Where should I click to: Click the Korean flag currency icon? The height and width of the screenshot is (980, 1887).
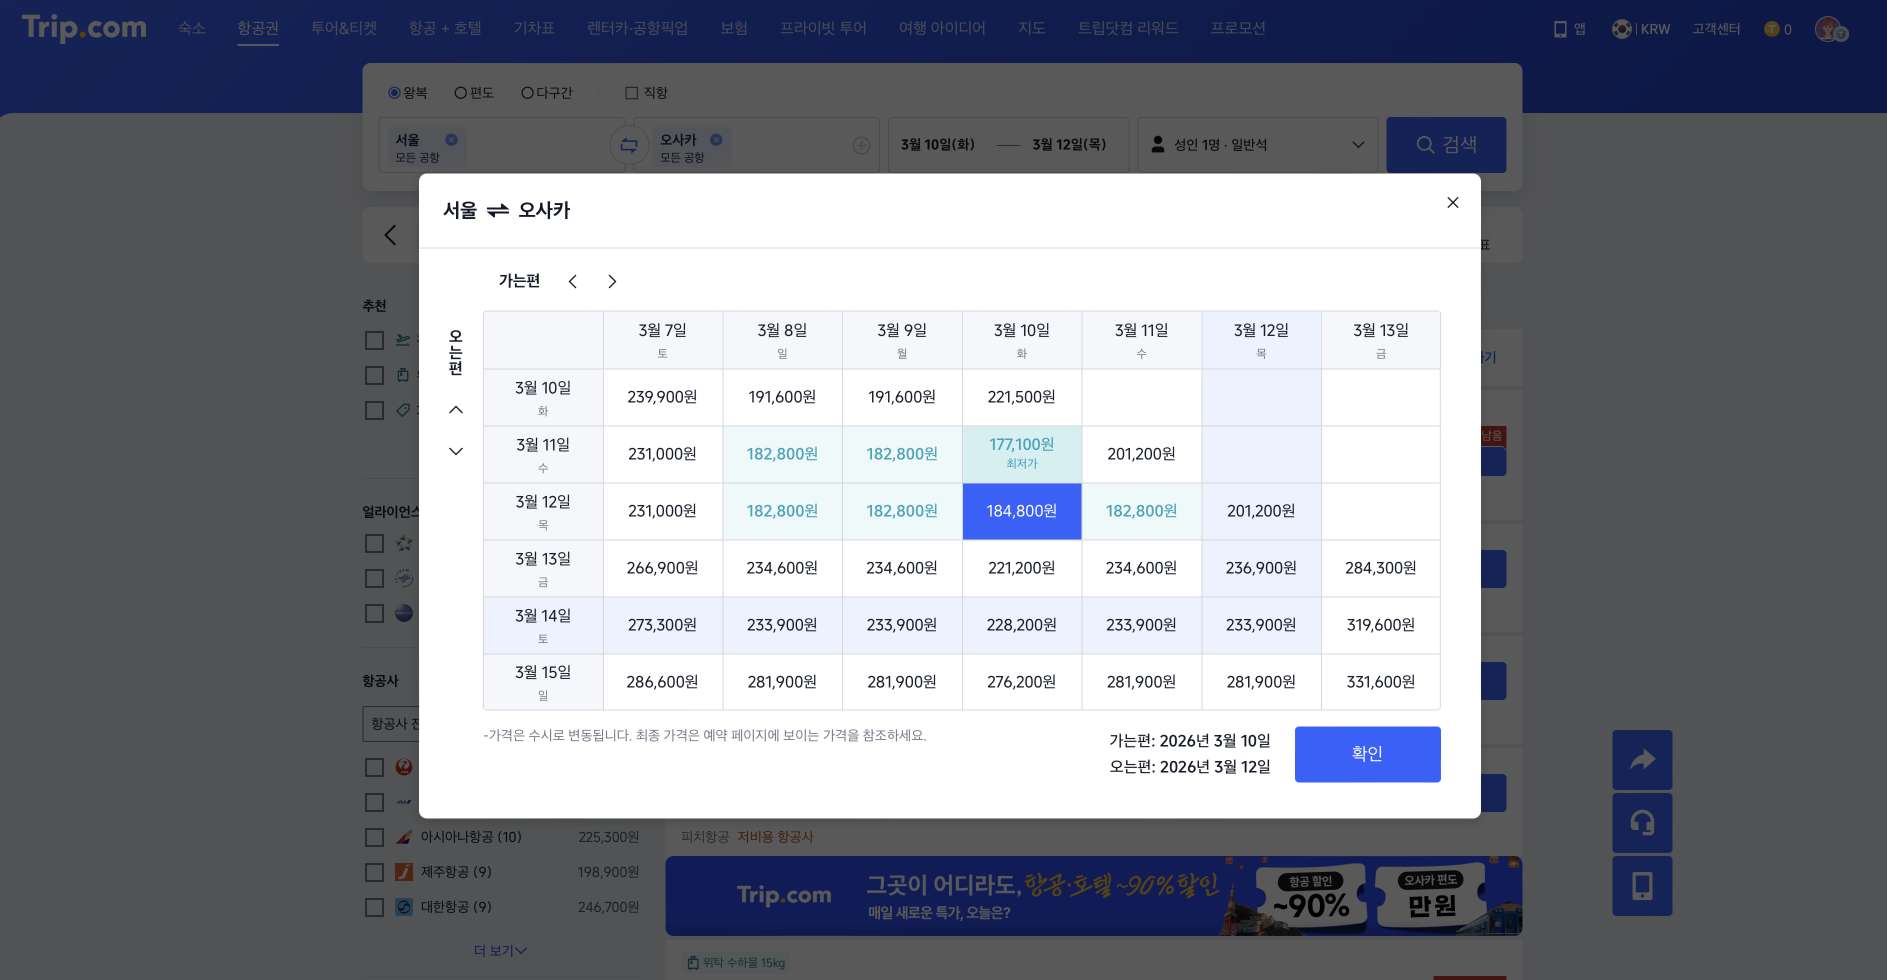tap(1621, 29)
